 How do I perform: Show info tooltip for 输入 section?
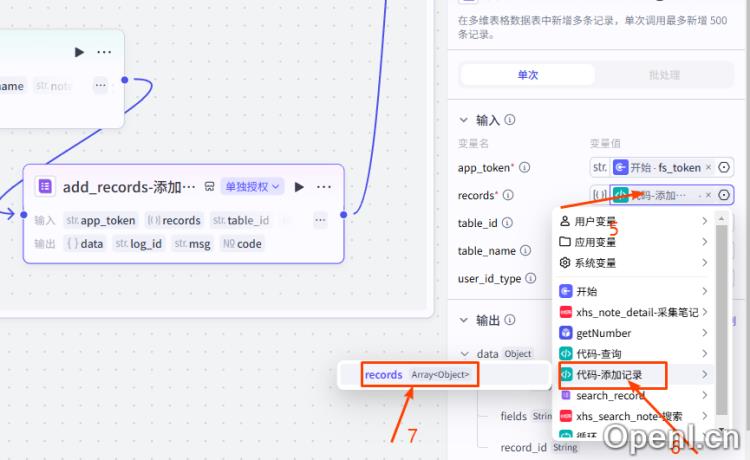point(510,120)
